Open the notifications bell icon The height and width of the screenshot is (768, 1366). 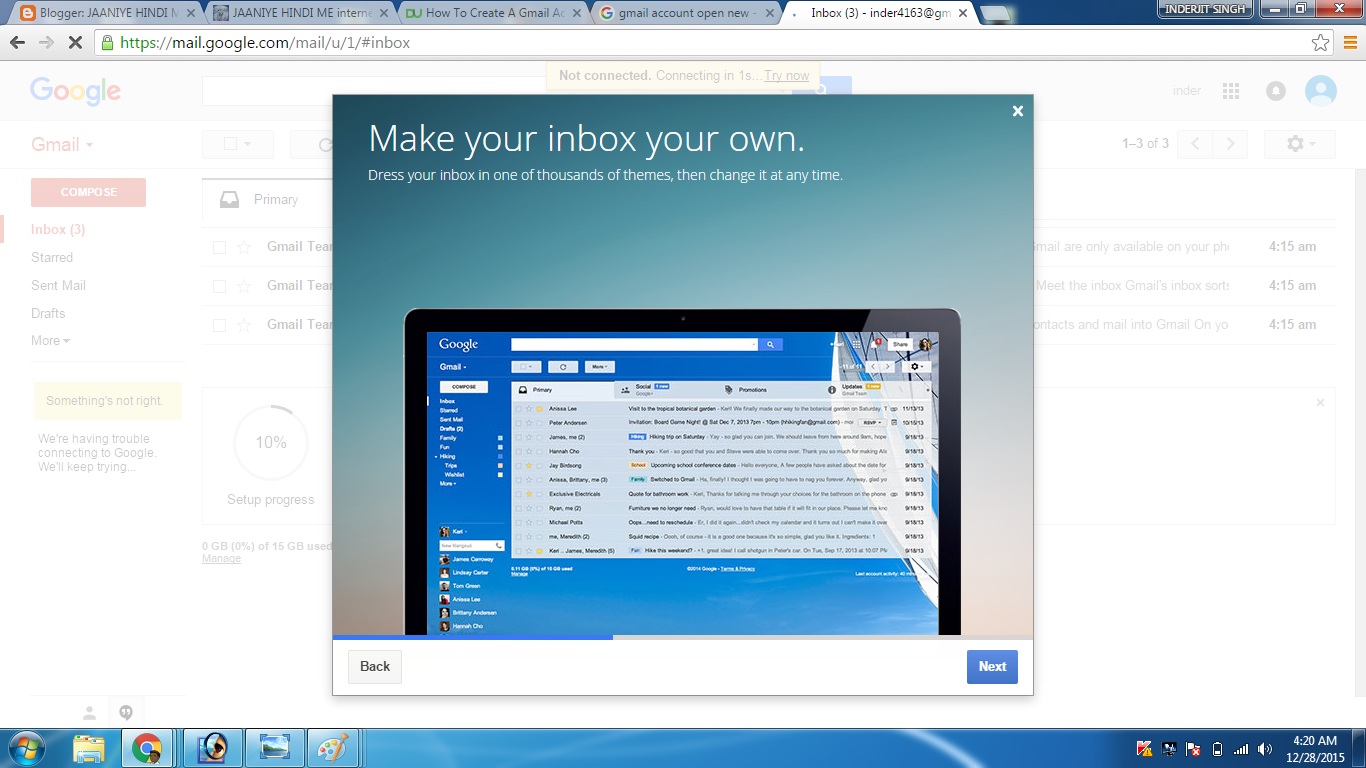[x=1276, y=91]
